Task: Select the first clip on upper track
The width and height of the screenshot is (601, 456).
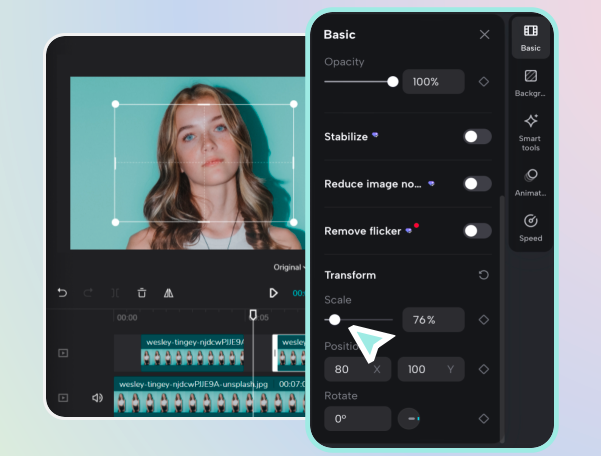Action: pyautogui.click(x=192, y=353)
